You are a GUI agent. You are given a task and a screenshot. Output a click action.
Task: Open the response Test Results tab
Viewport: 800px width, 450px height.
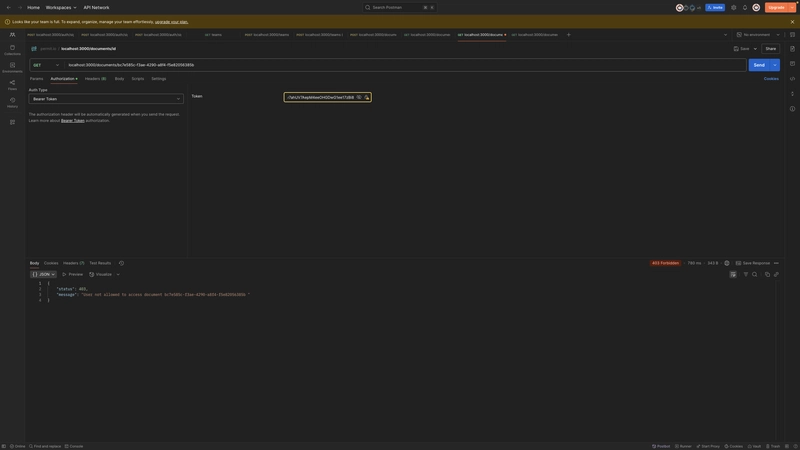[x=100, y=263]
